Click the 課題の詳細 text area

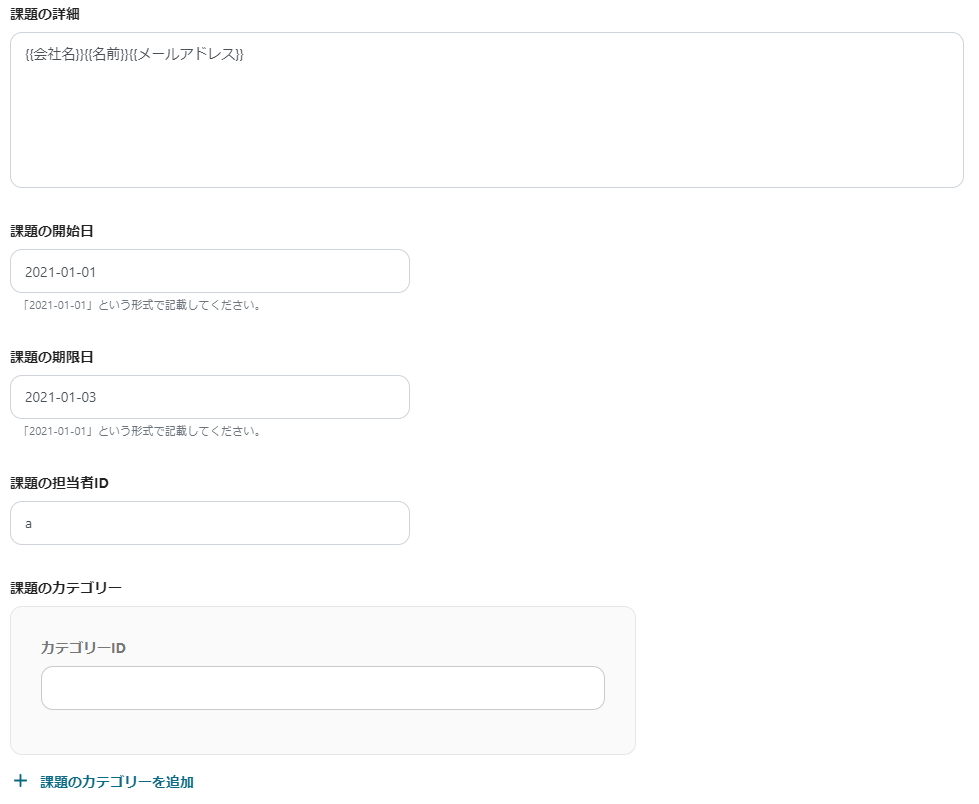coord(486,110)
